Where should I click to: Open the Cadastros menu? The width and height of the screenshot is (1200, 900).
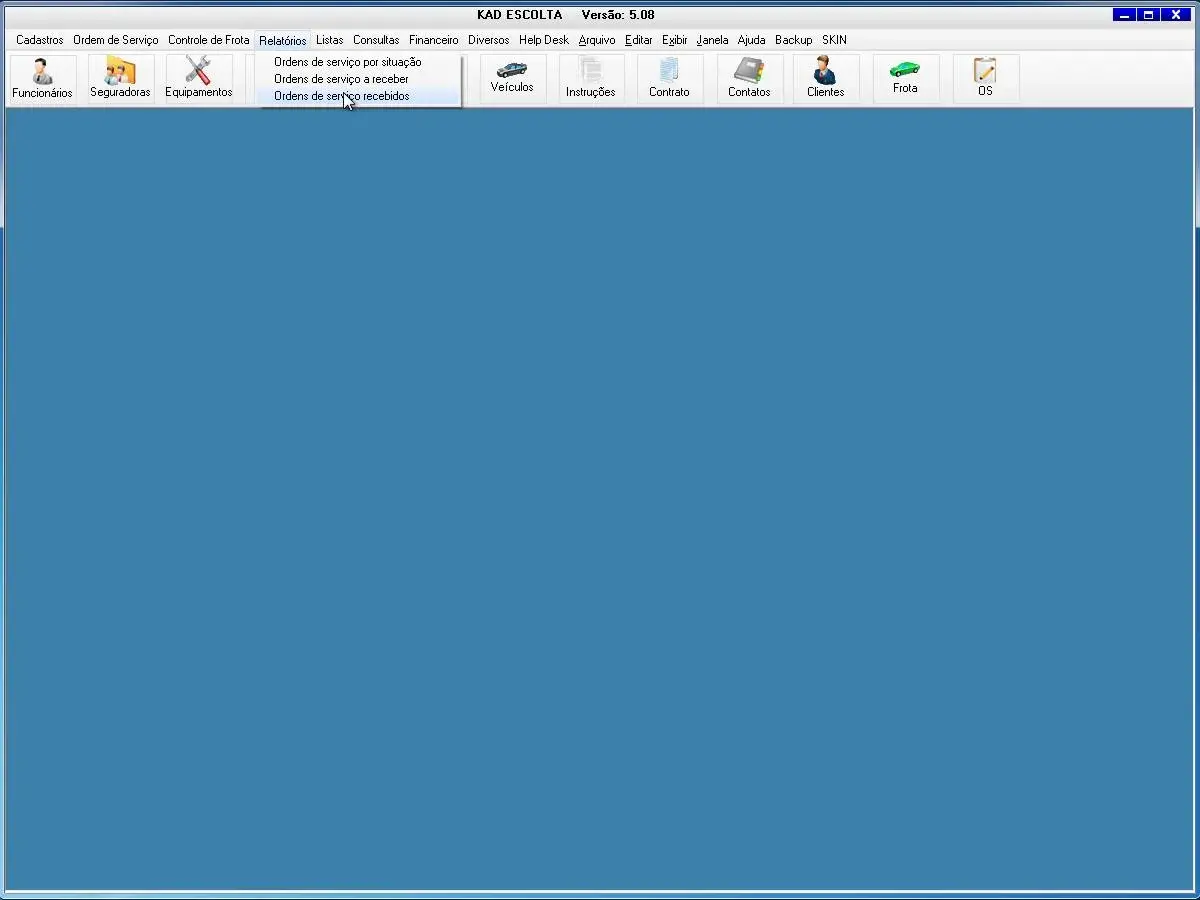pyautogui.click(x=39, y=40)
